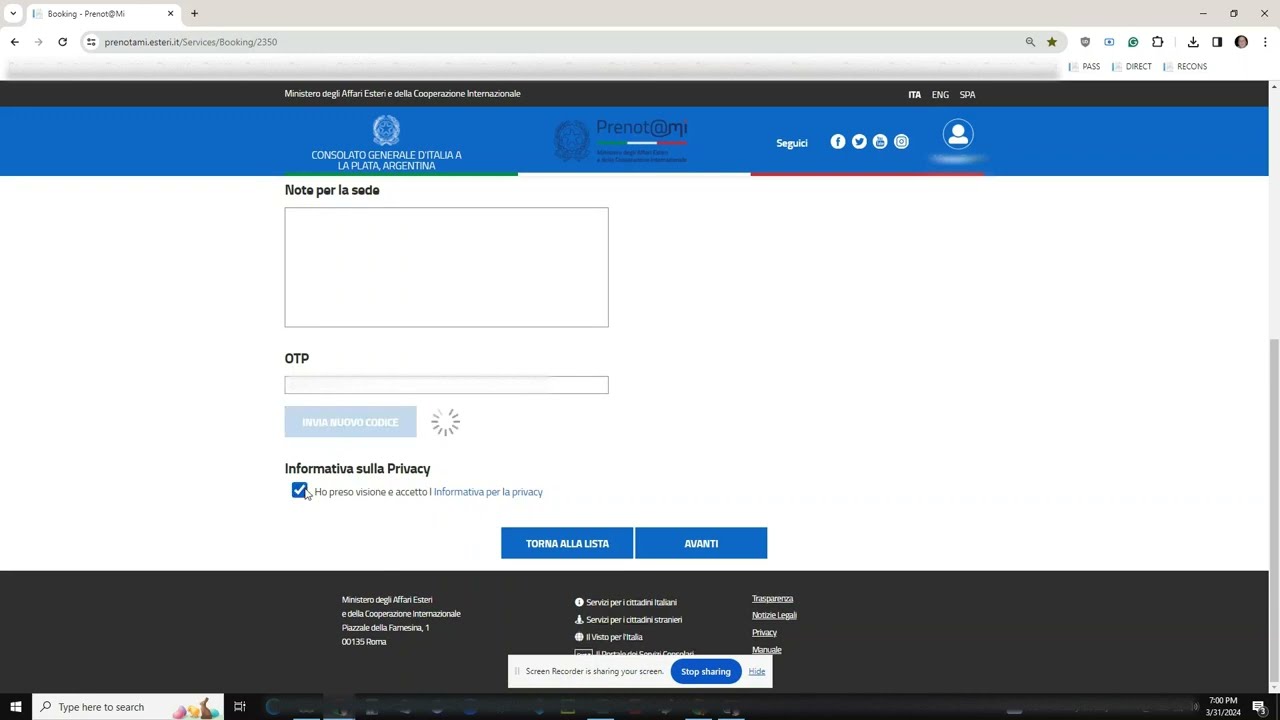Open Servizi per i cittadini italiani link
1280x720 pixels.
tap(626, 602)
